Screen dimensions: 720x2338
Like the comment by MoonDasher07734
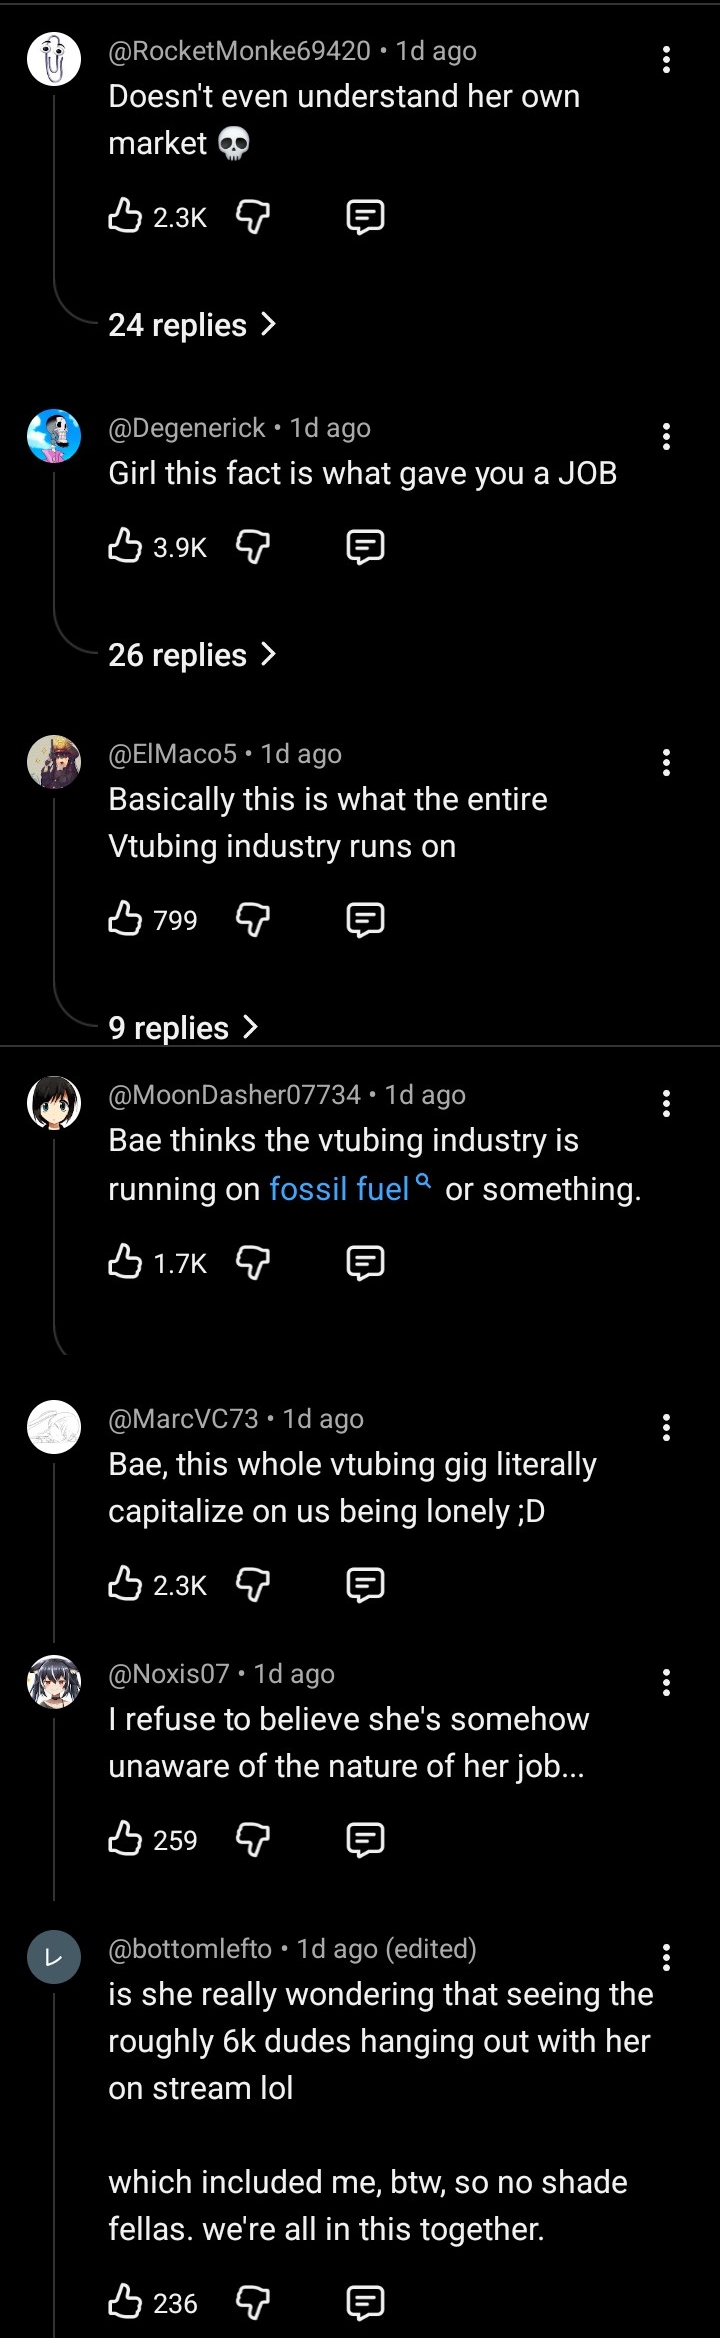pos(125,1262)
